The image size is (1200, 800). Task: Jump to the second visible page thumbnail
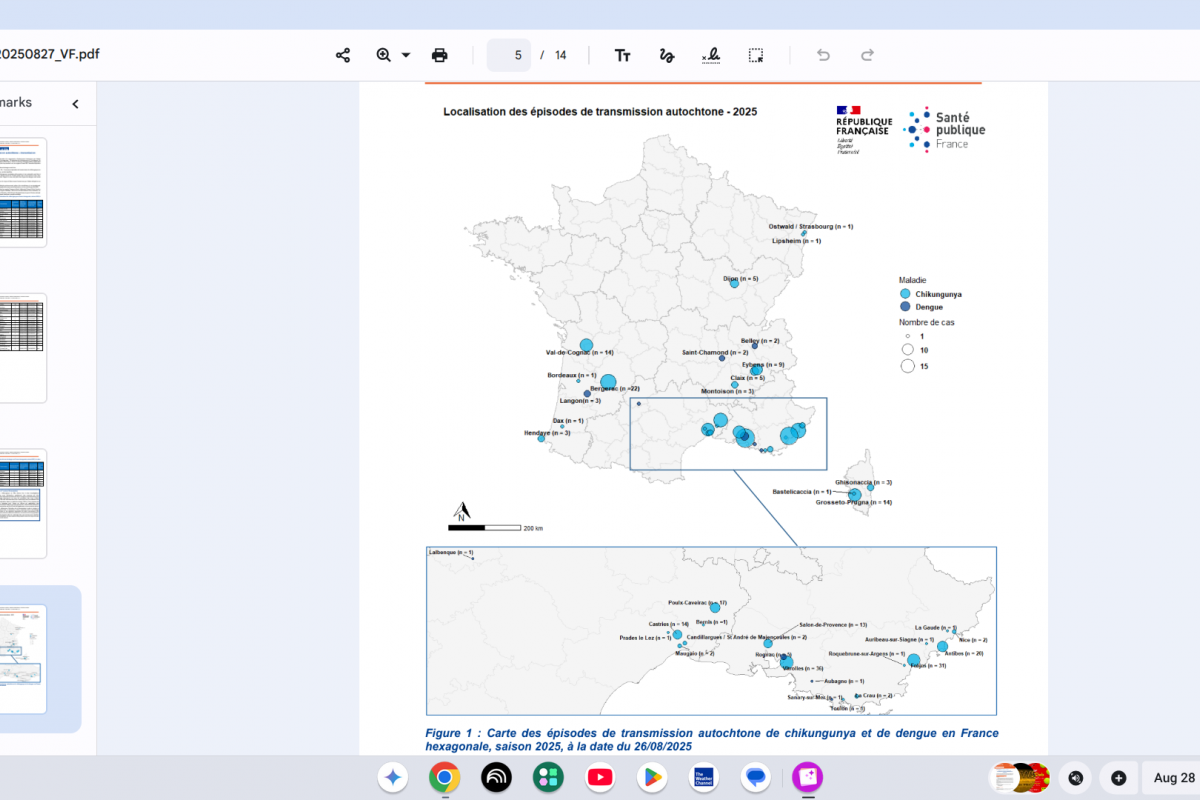[20, 347]
